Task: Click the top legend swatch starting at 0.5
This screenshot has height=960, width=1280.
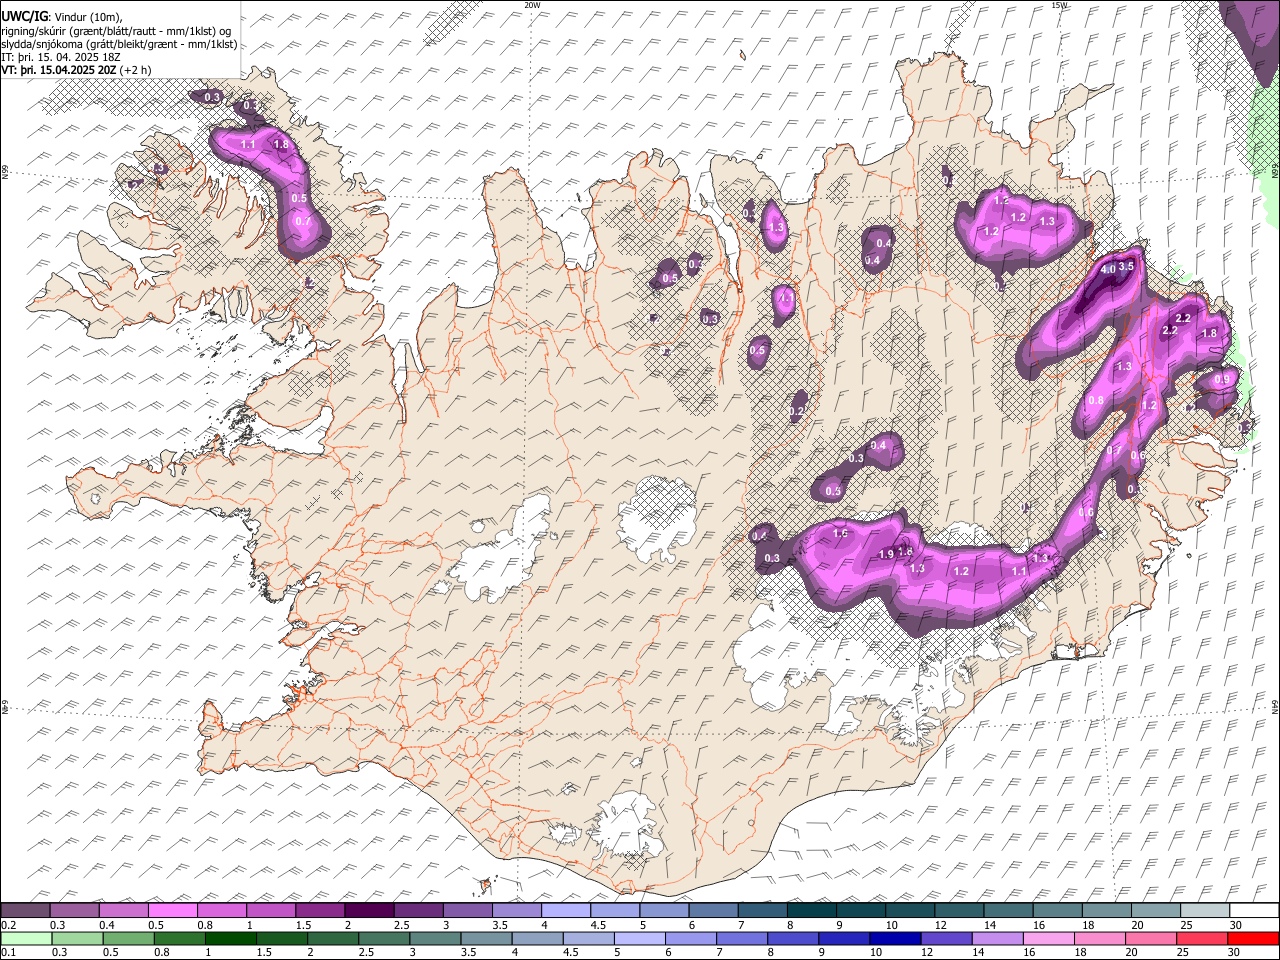Action: click(x=173, y=910)
